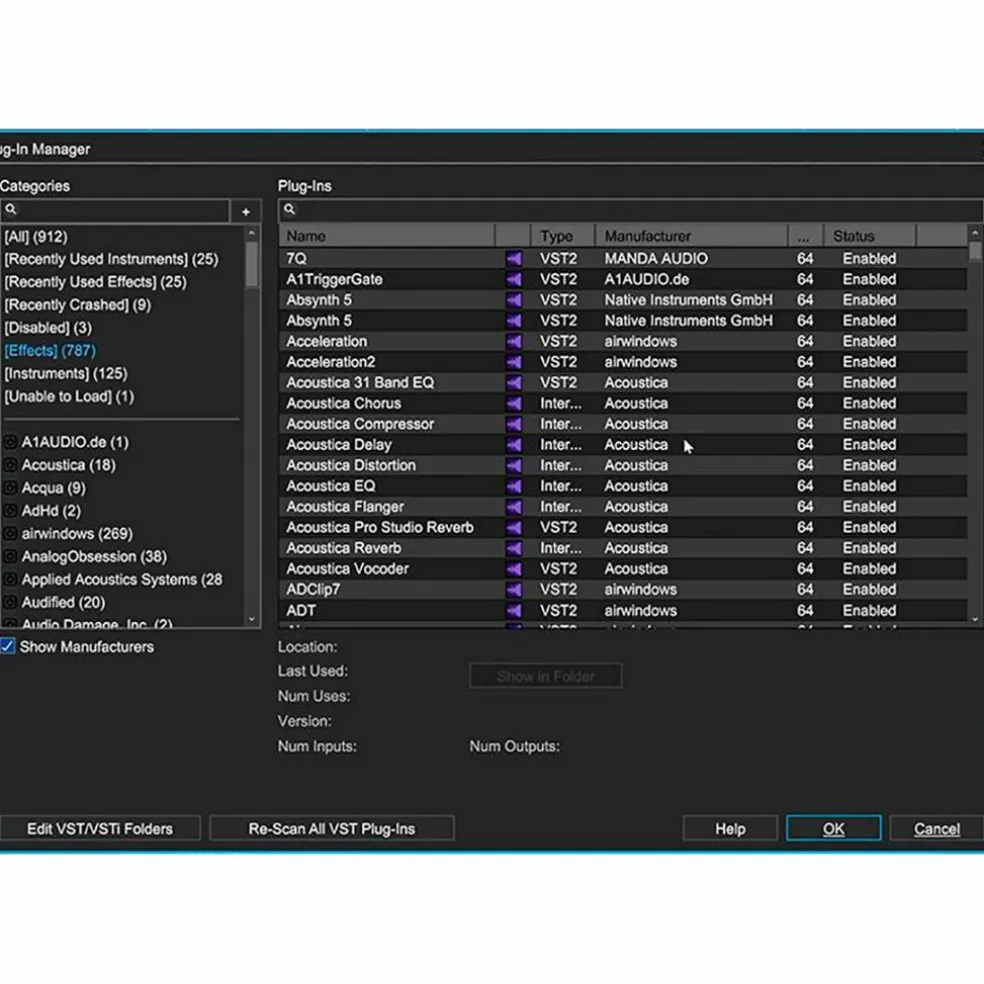
Task: Expand the airwindows (269) manufacturer node
Action: point(10,534)
